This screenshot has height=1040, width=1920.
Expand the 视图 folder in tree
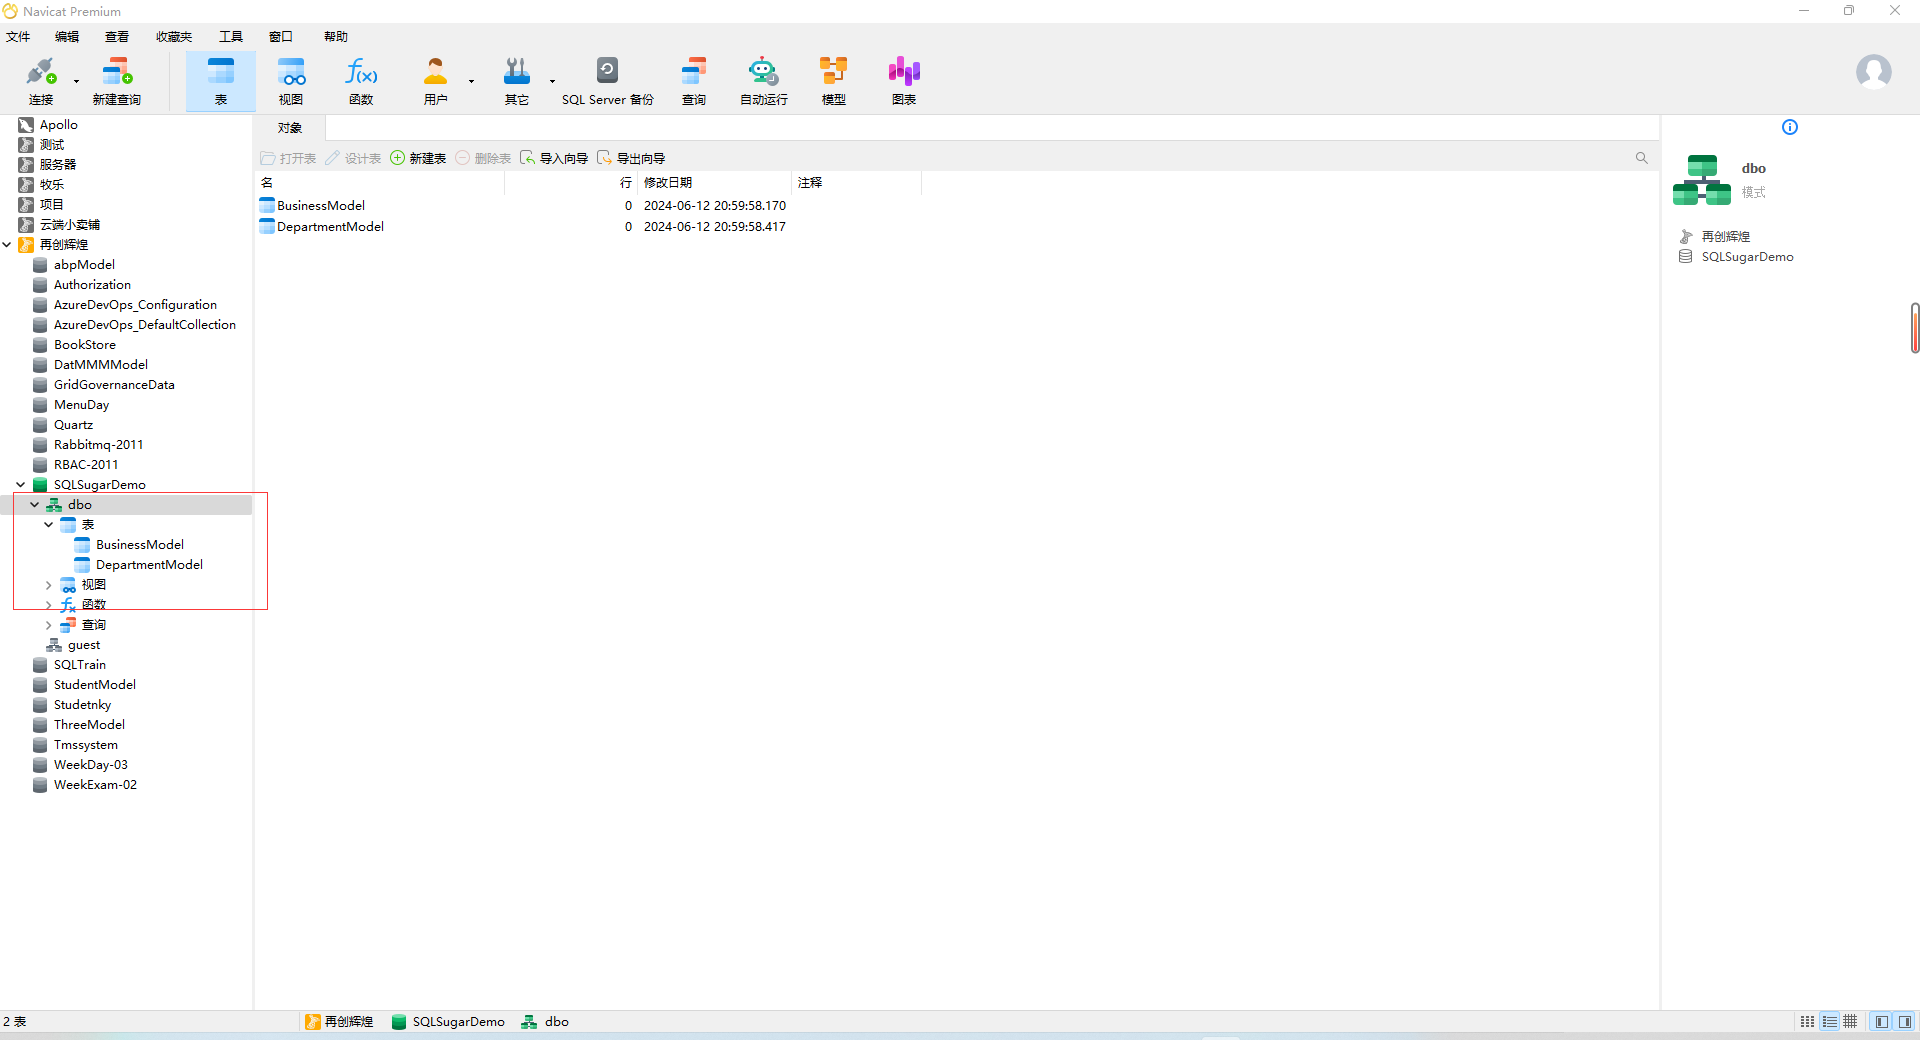(x=49, y=584)
